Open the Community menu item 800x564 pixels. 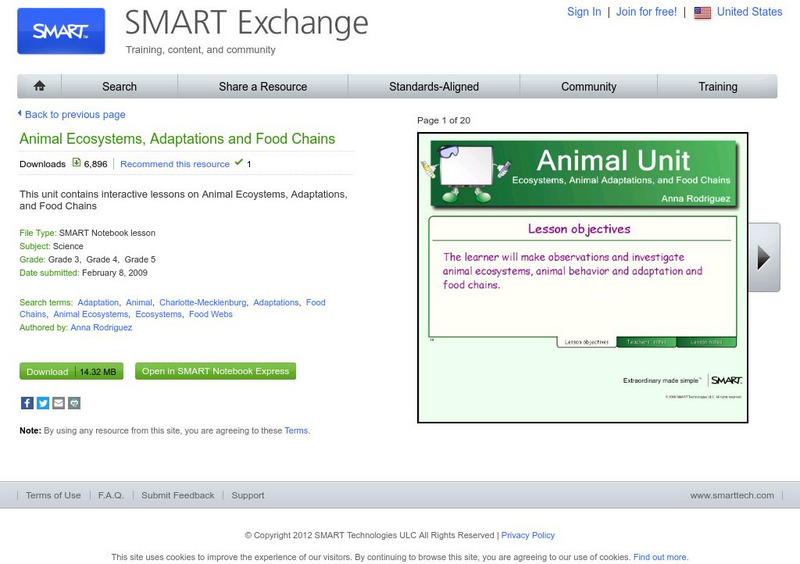point(588,86)
